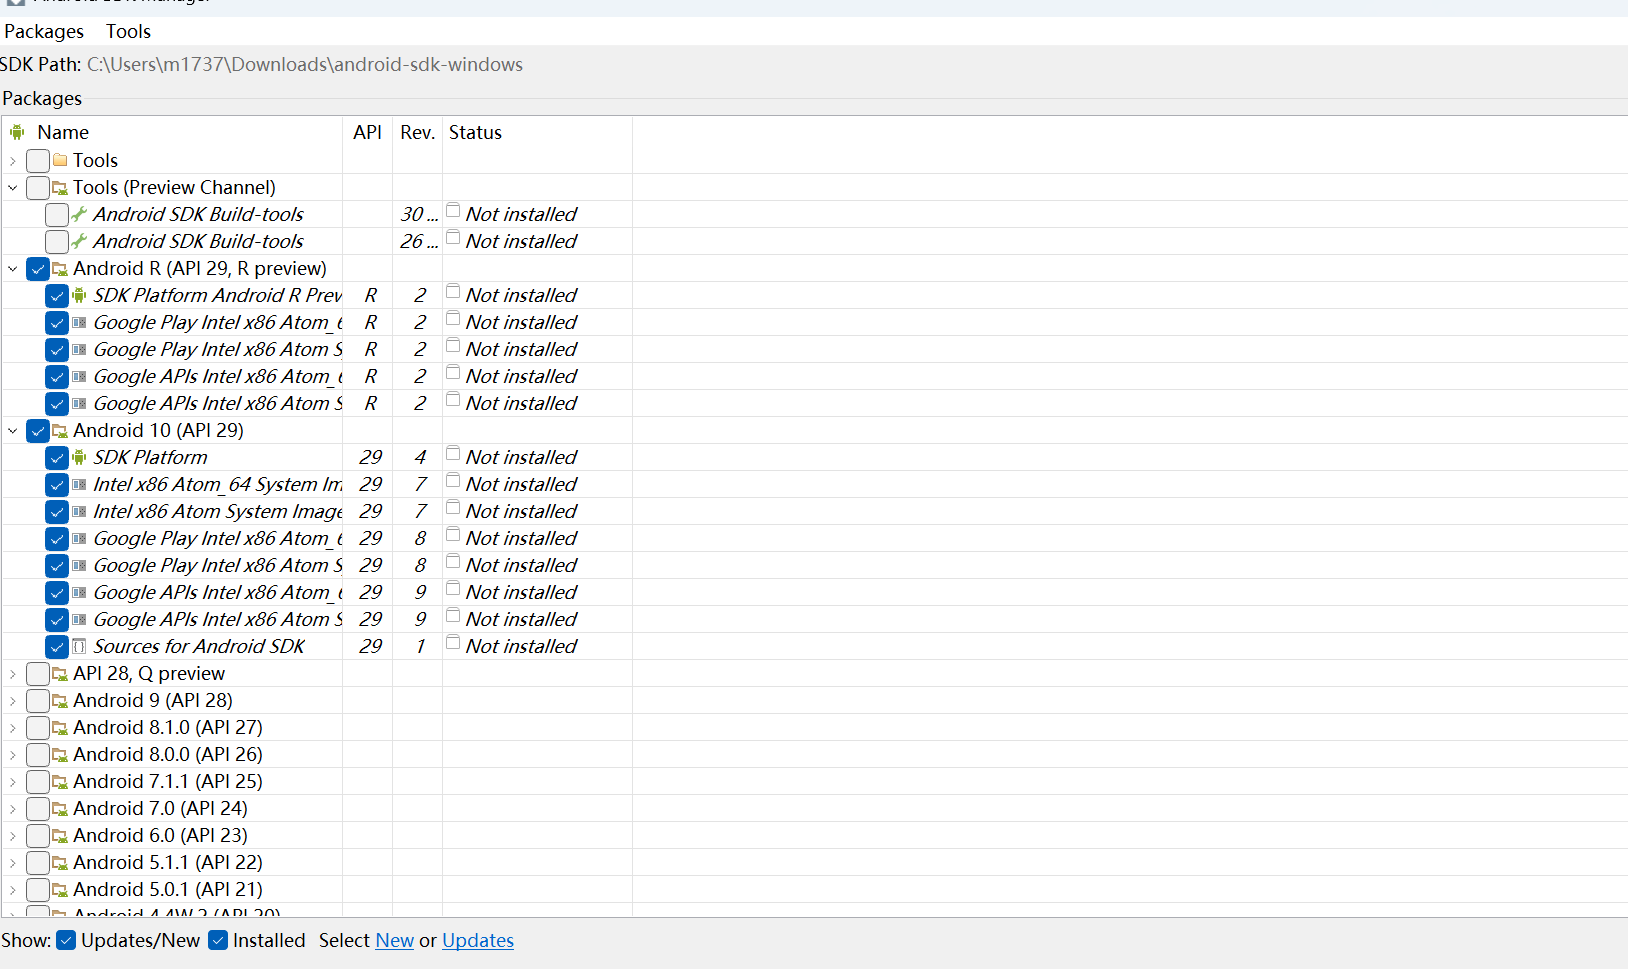Expand the Android 7.1.1 (API 25) group
The width and height of the screenshot is (1628, 969).
(12, 781)
